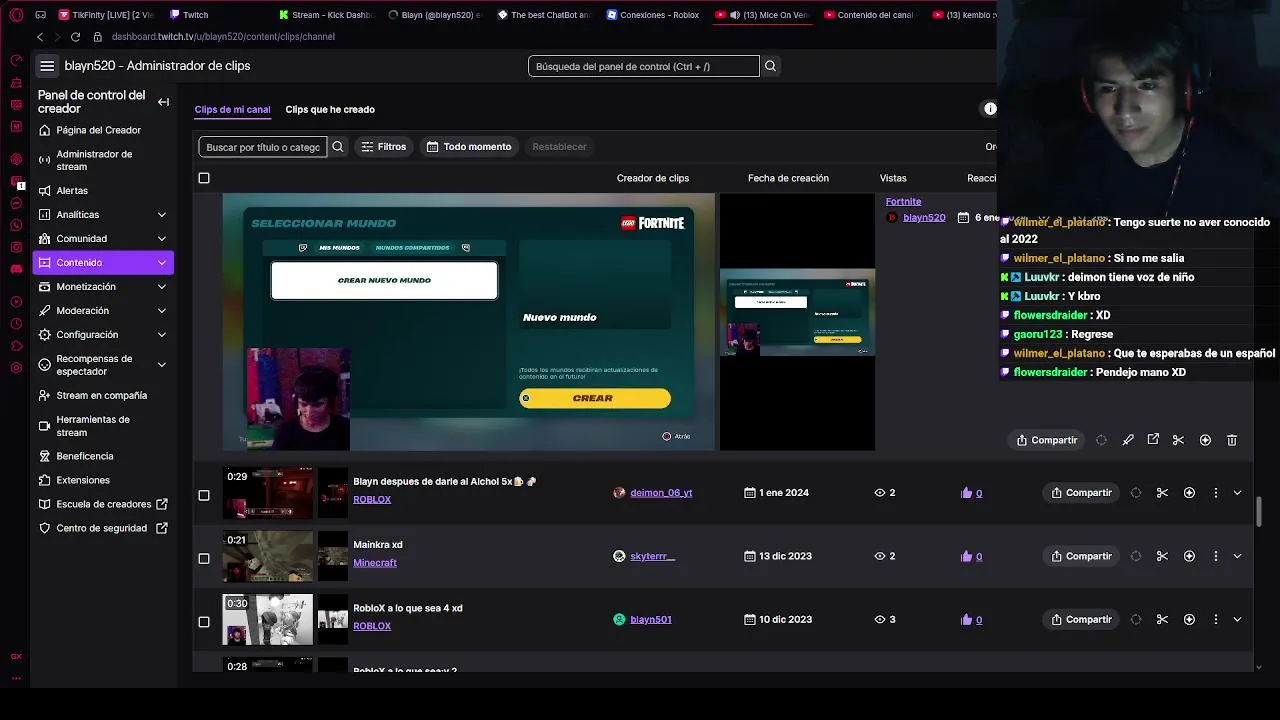Open three-dot menu for Blayn despues clip
This screenshot has height=720, width=1280.
[1215, 493]
